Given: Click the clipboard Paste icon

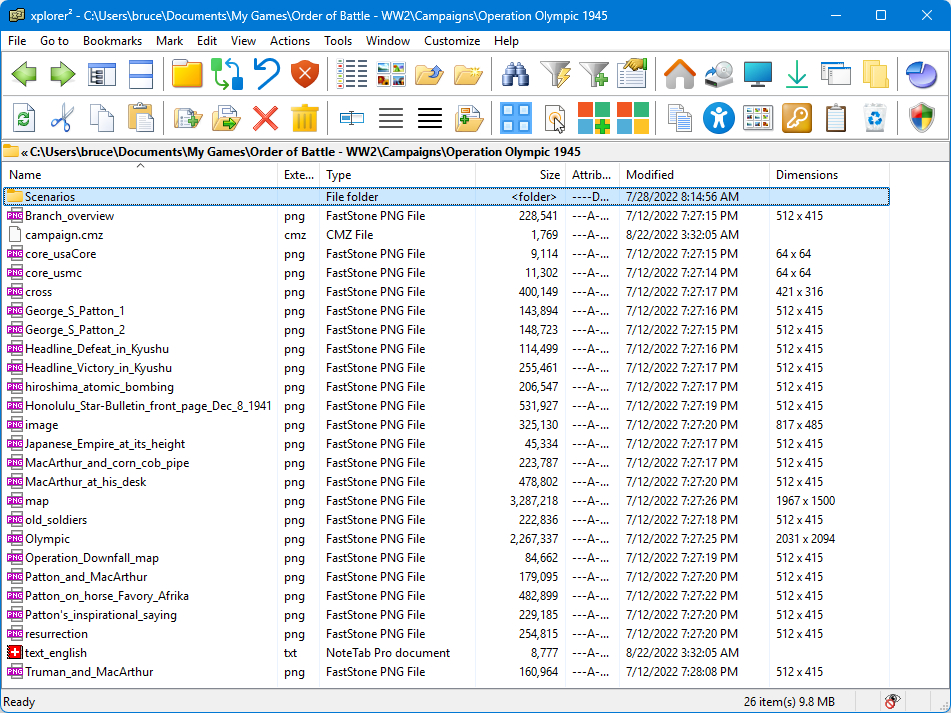Looking at the screenshot, I should pos(141,118).
